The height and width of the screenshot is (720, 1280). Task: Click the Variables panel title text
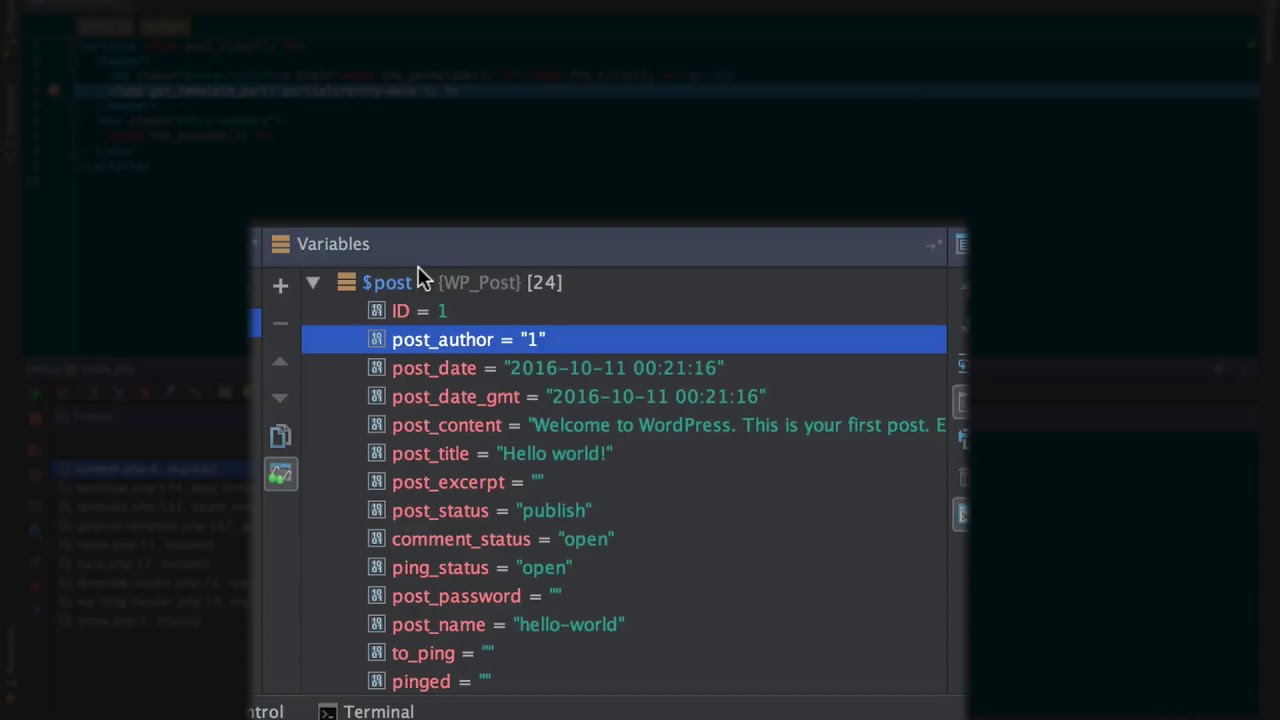coord(333,244)
